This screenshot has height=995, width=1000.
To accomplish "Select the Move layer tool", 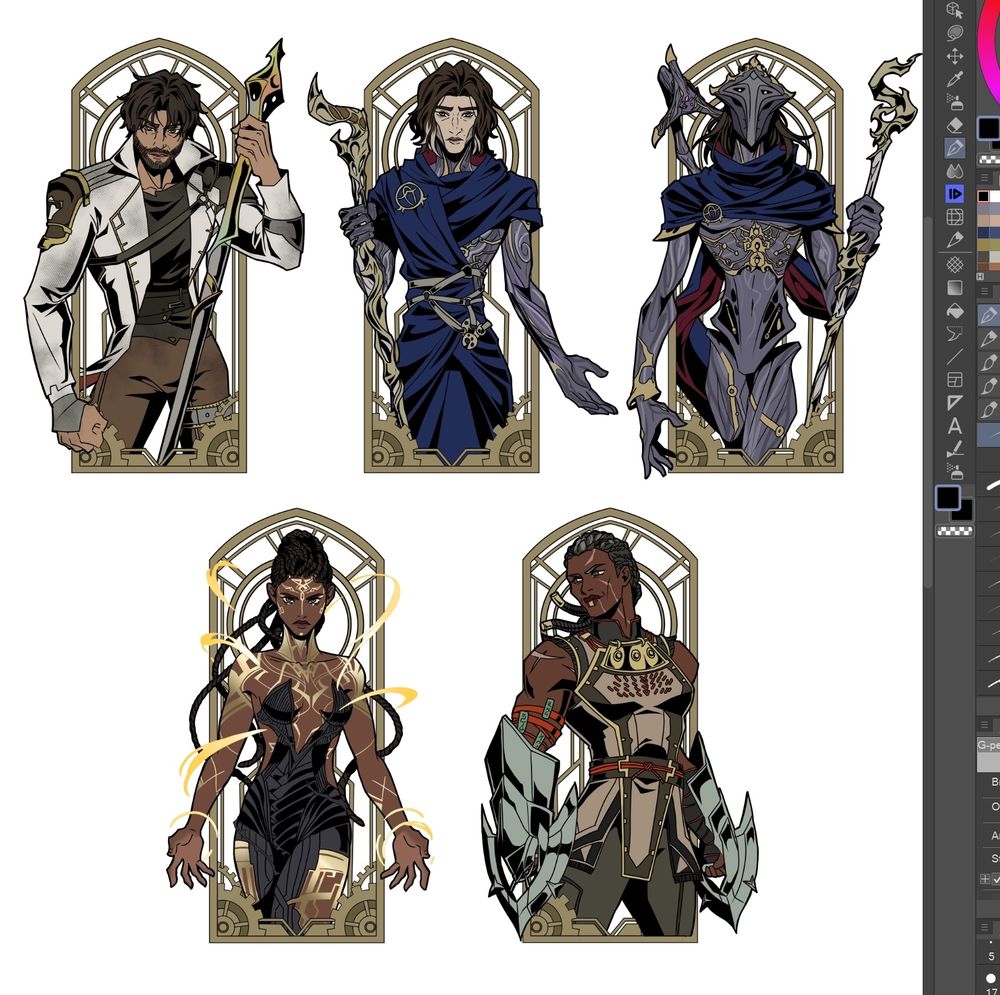I will (x=954, y=56).
